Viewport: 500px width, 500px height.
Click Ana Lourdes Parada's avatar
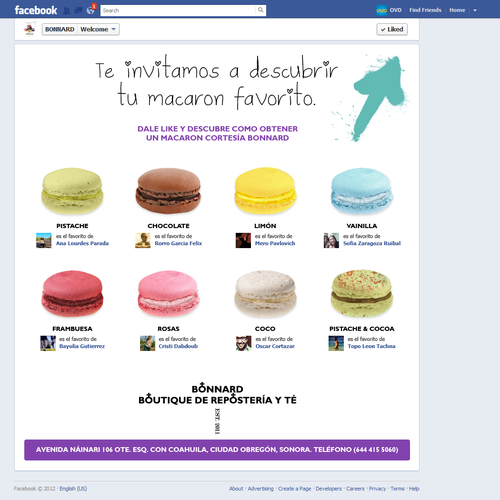tap(44, 240)
